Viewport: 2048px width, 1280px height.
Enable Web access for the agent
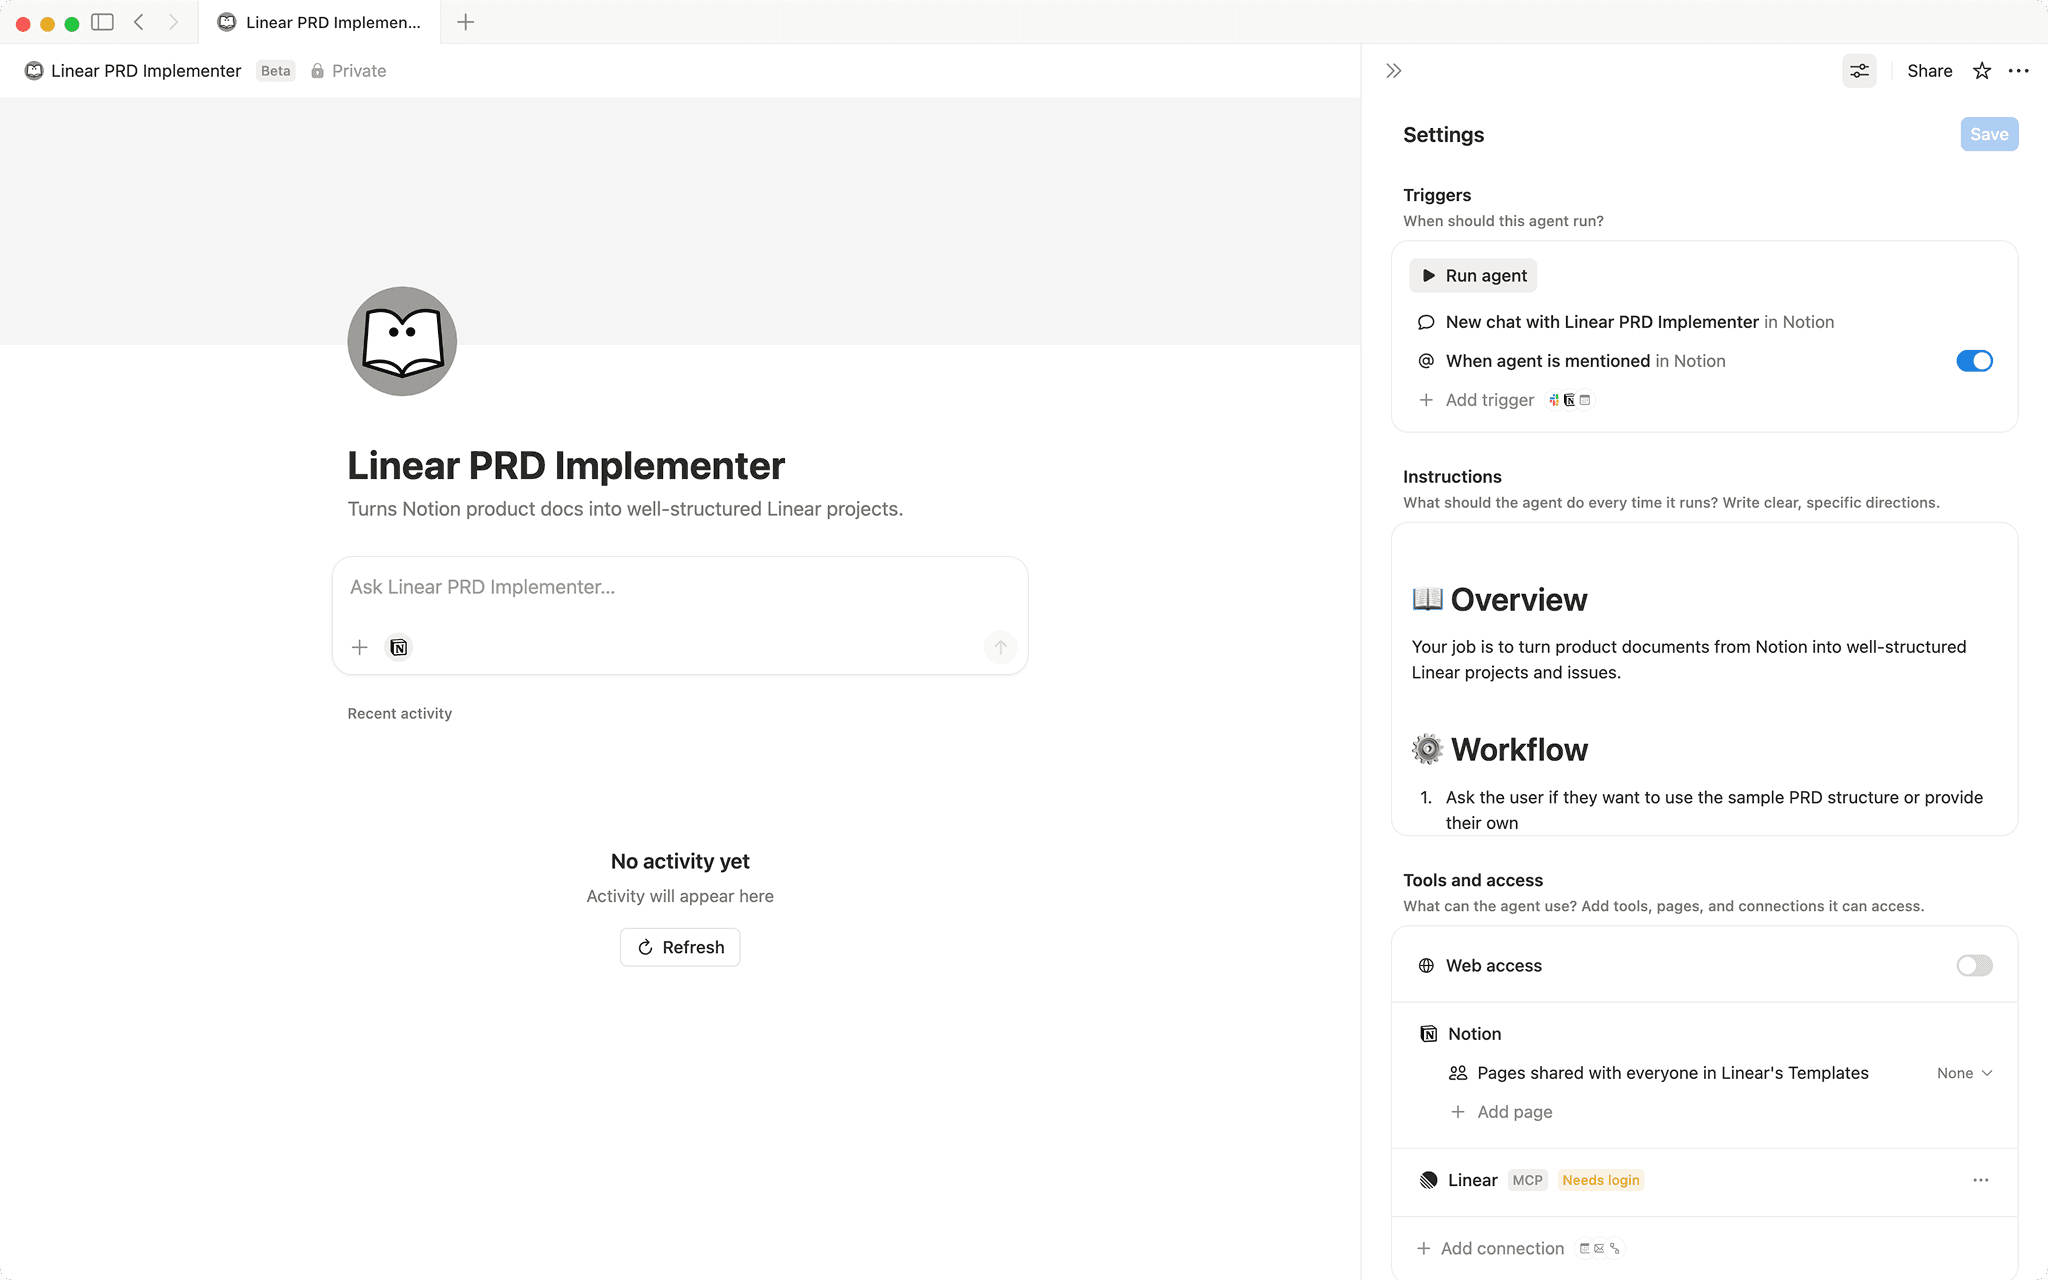(1972, 965)
